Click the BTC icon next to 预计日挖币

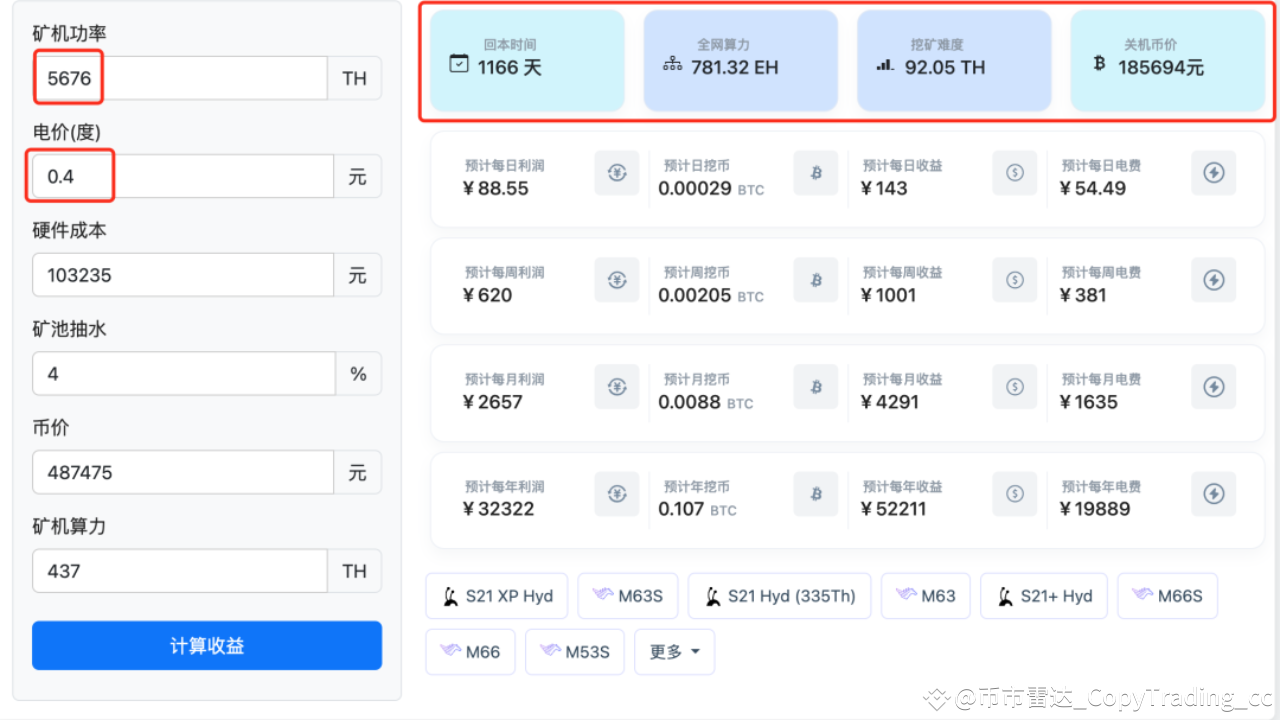point(815,173)
